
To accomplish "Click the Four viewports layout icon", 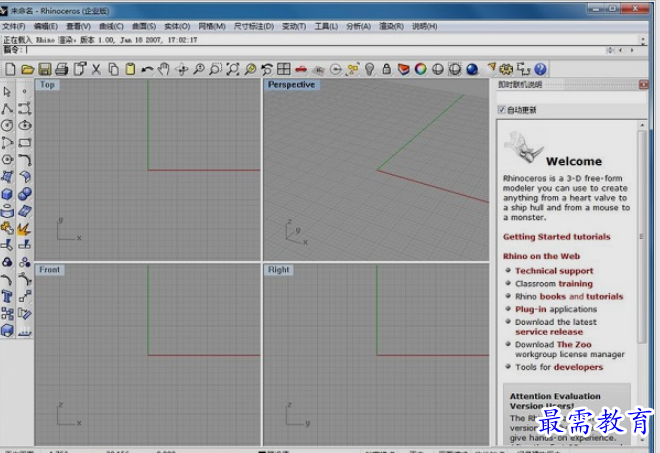I will tap(284, 69).
